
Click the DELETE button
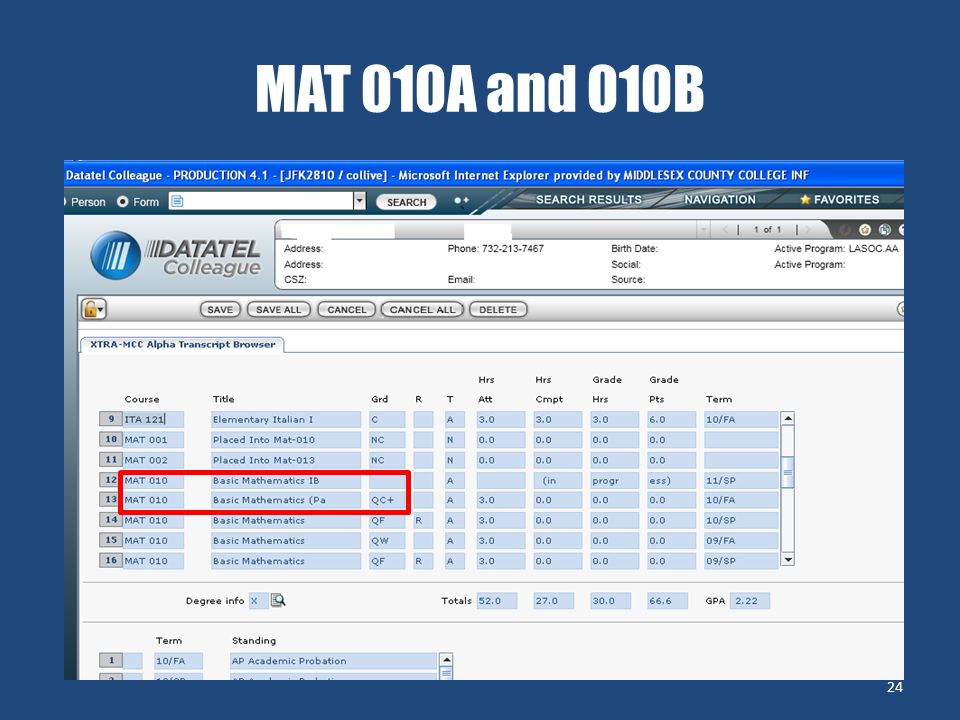[498, 310]
